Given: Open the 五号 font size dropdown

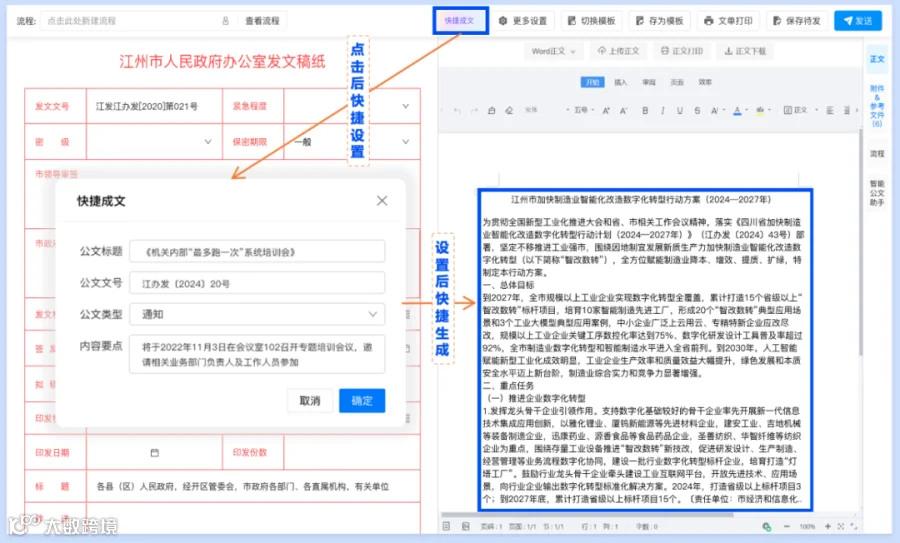Looking at the screenshot, I should tap(584, 110).
